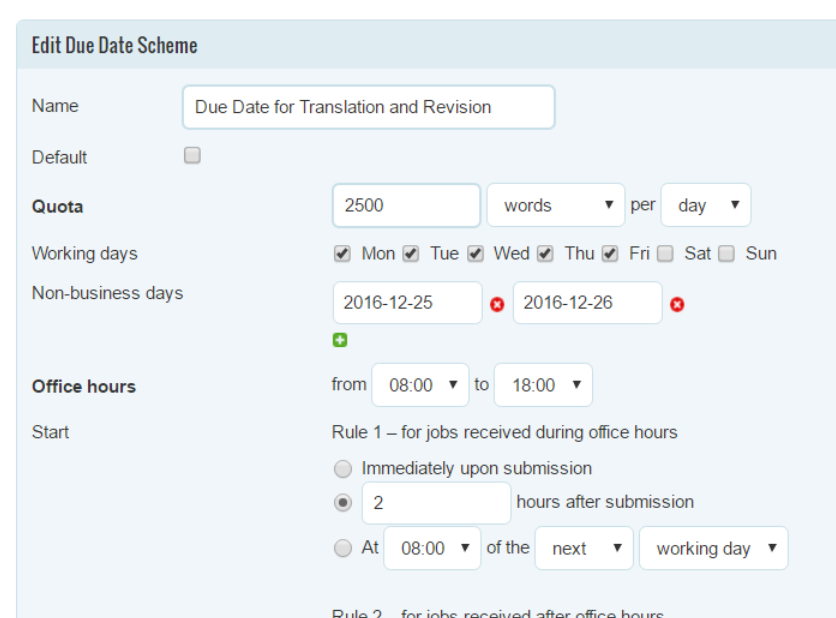Open office hours from-time dropdown
Screen dimensions: 836x618
(420, 385)
